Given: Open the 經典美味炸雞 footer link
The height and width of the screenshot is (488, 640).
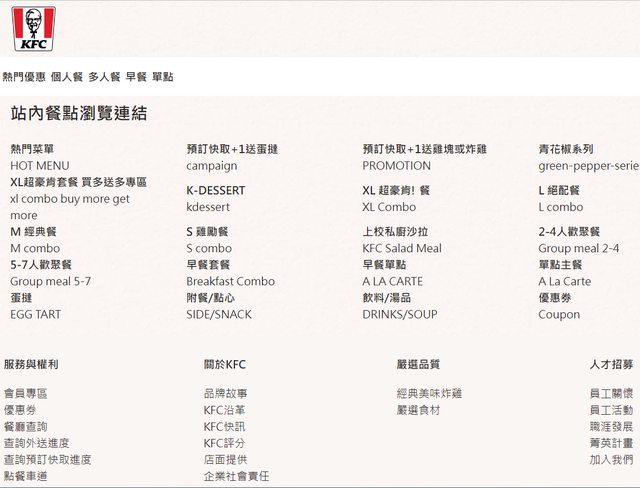Looking at the screenshot, I should tap(429, 394).
